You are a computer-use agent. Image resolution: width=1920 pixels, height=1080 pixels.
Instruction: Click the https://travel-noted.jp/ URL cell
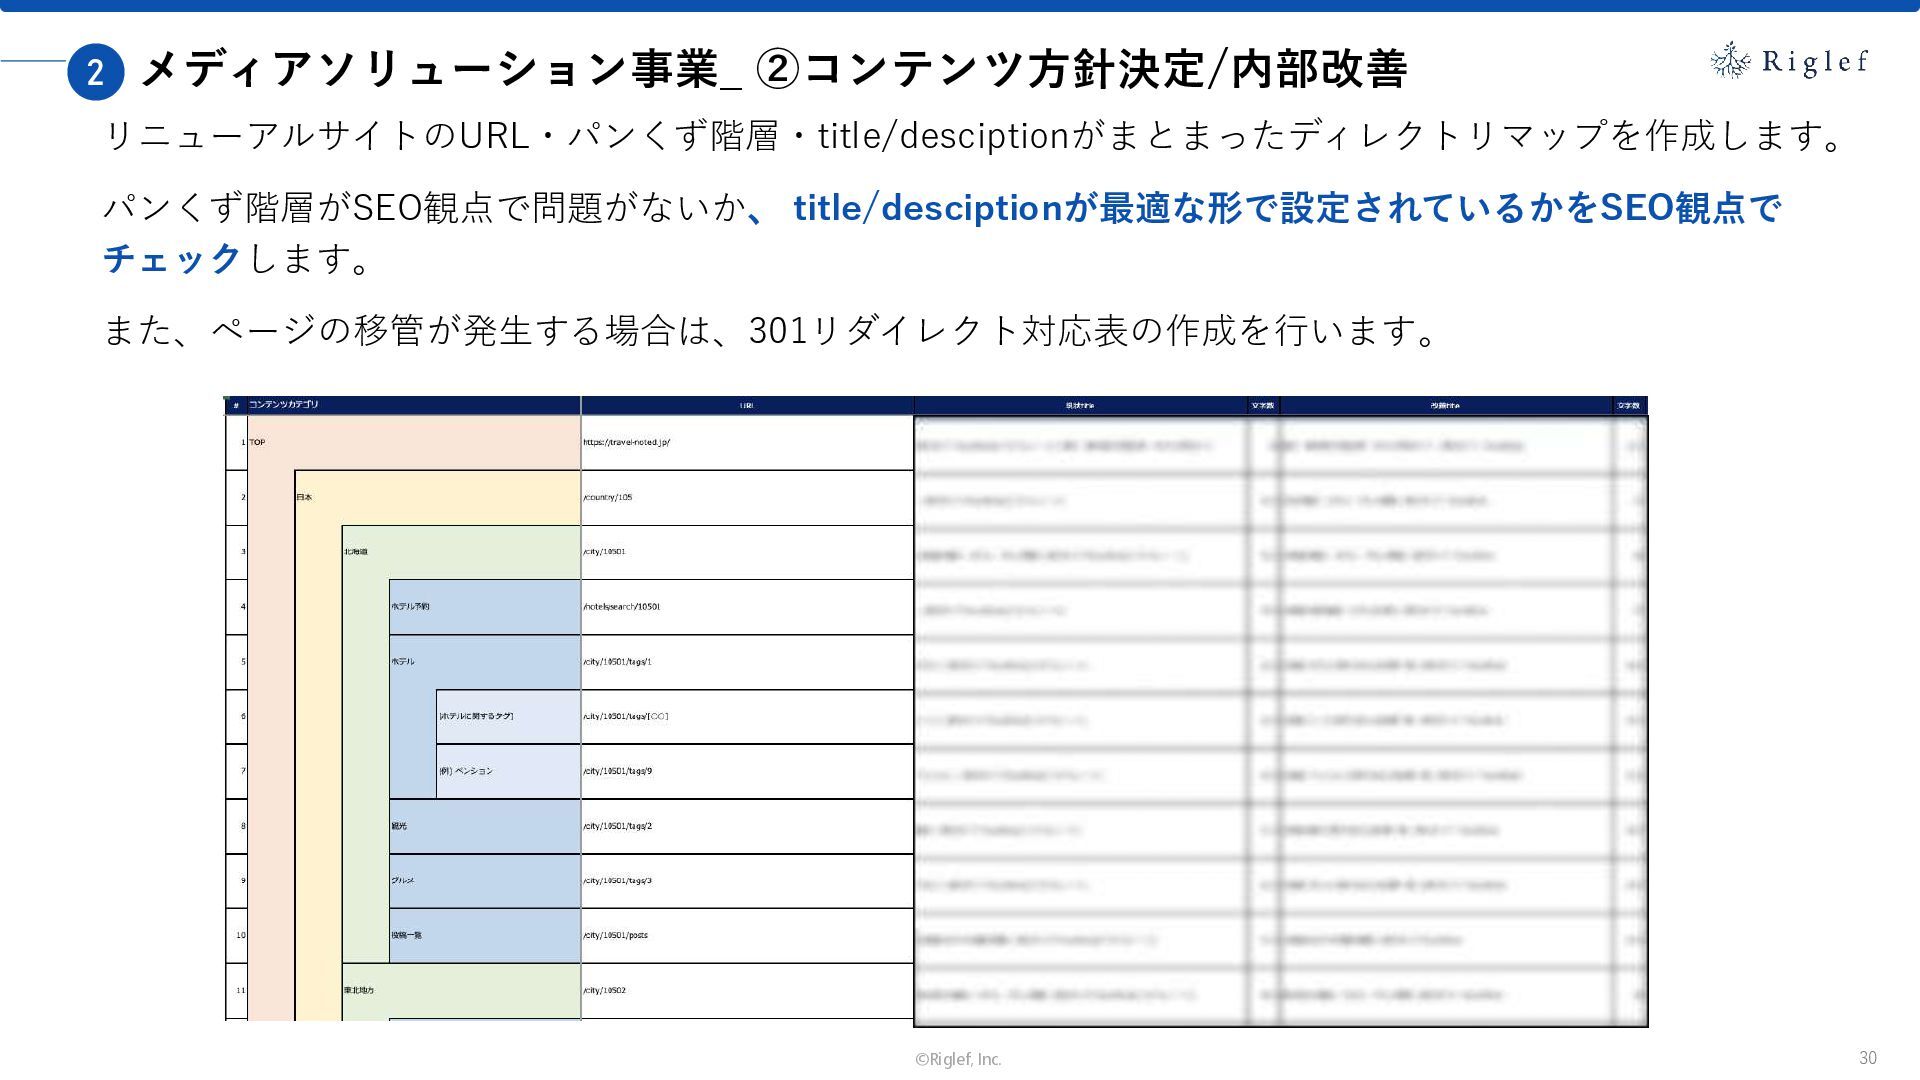tap(626, 442)
